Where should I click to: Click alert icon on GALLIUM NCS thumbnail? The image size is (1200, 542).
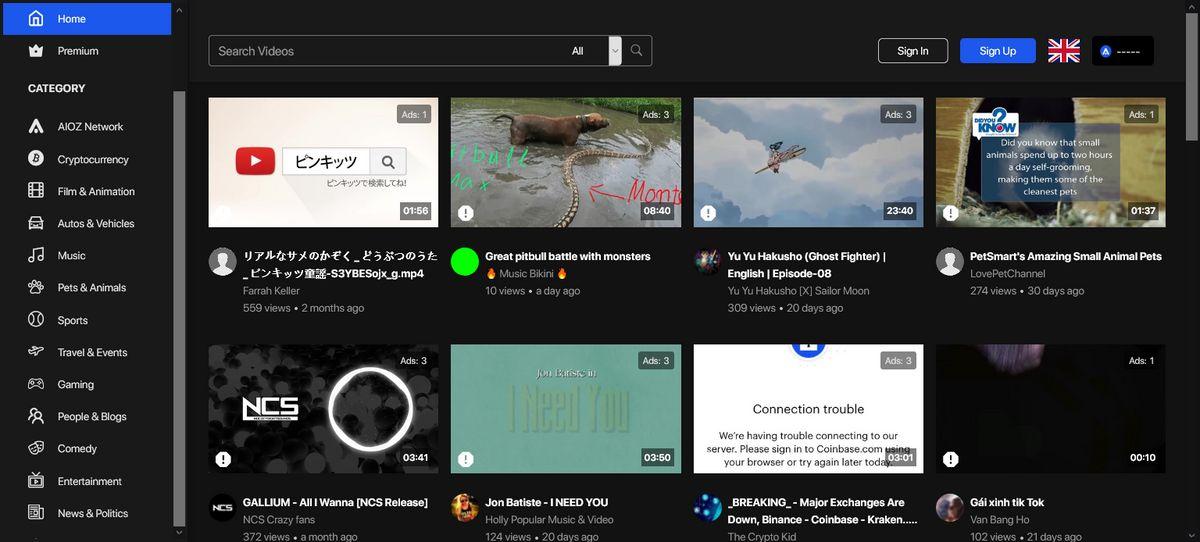pos(223,459)
